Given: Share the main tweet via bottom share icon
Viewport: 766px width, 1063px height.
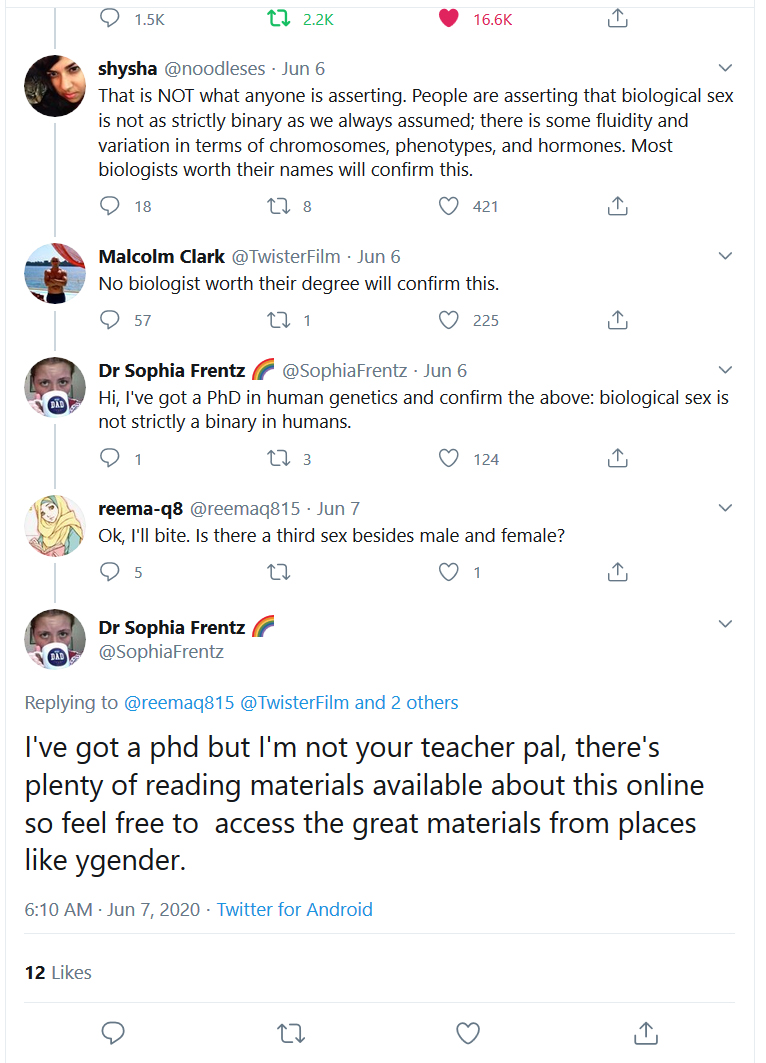Looking at the screenshot, I should [645, 1033].
